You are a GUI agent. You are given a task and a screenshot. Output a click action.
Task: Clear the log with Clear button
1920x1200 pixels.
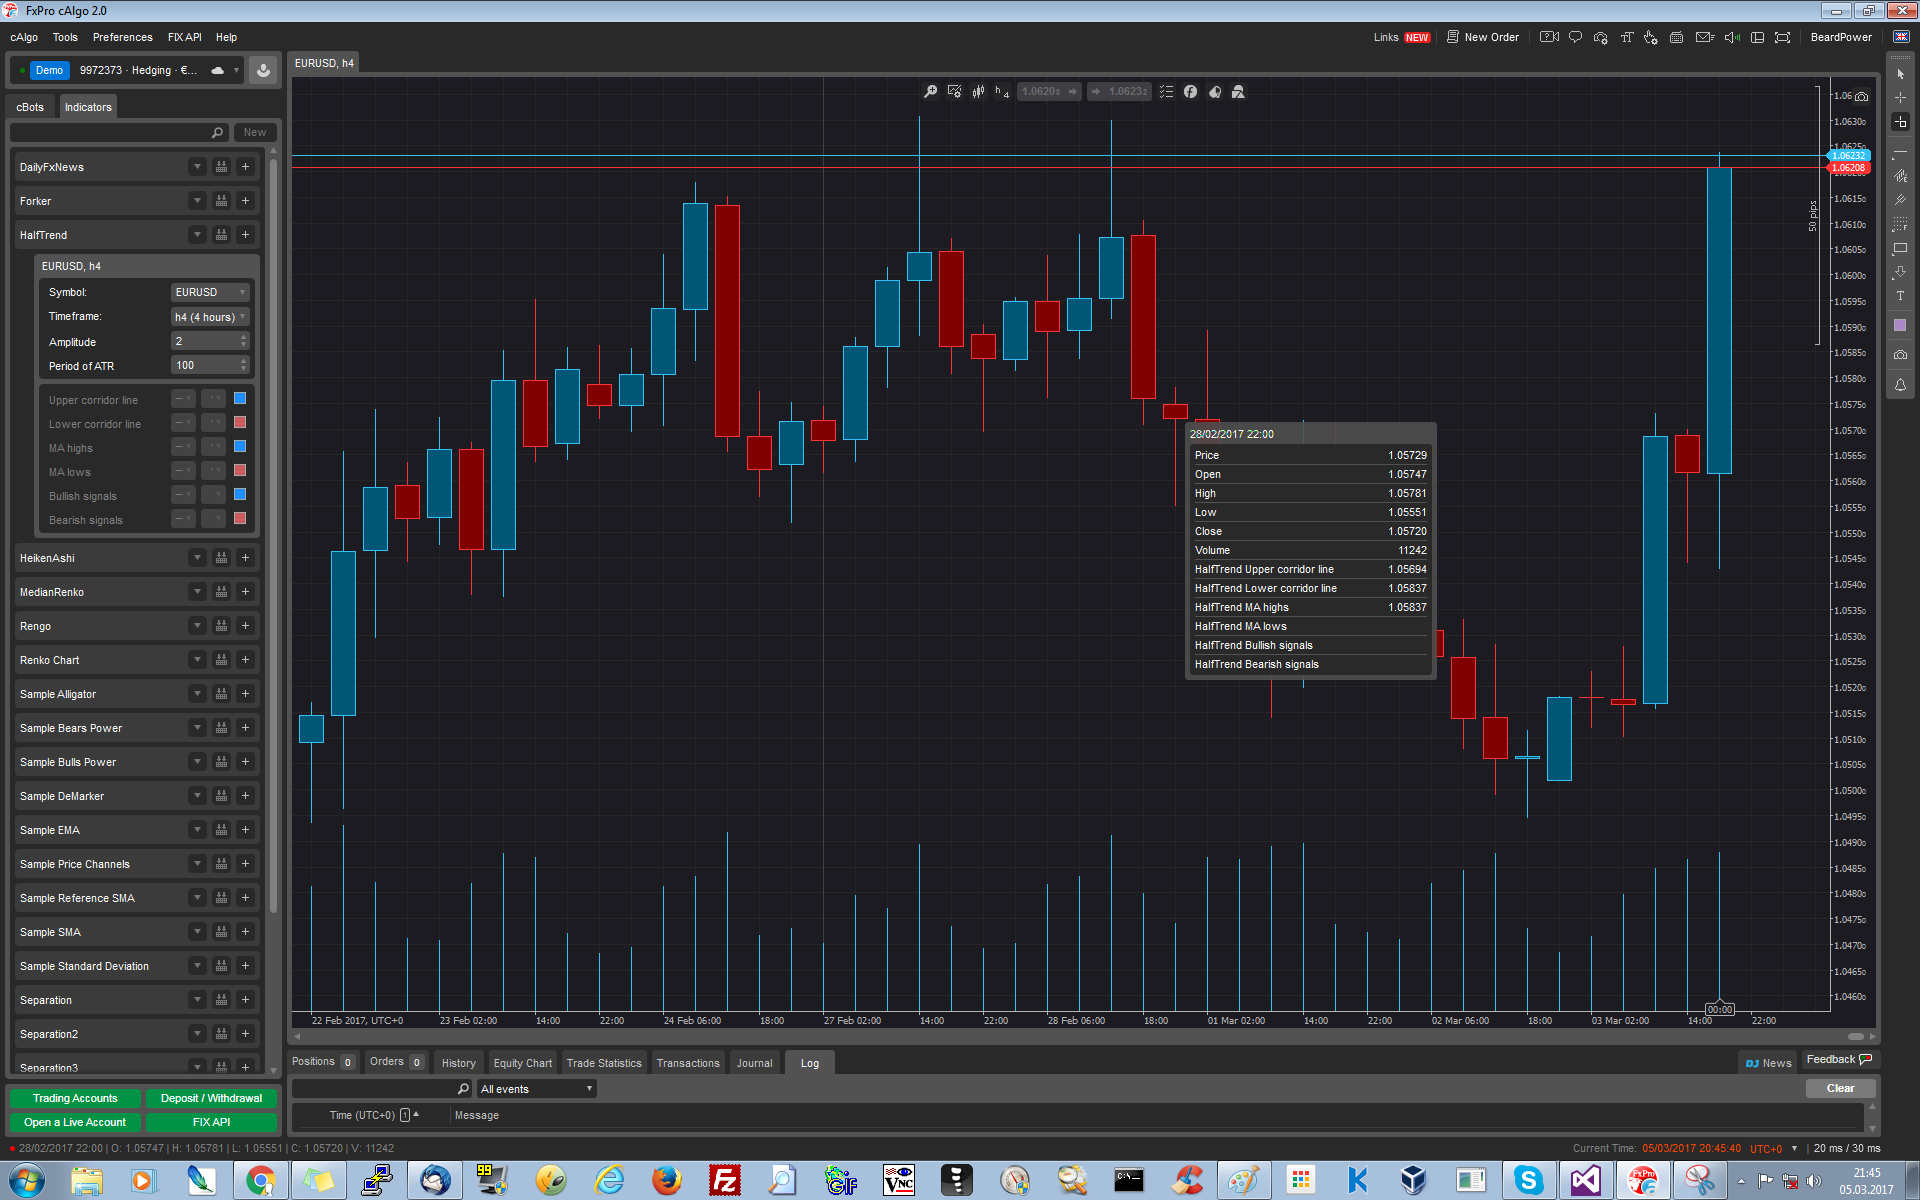(1840, 1088)
